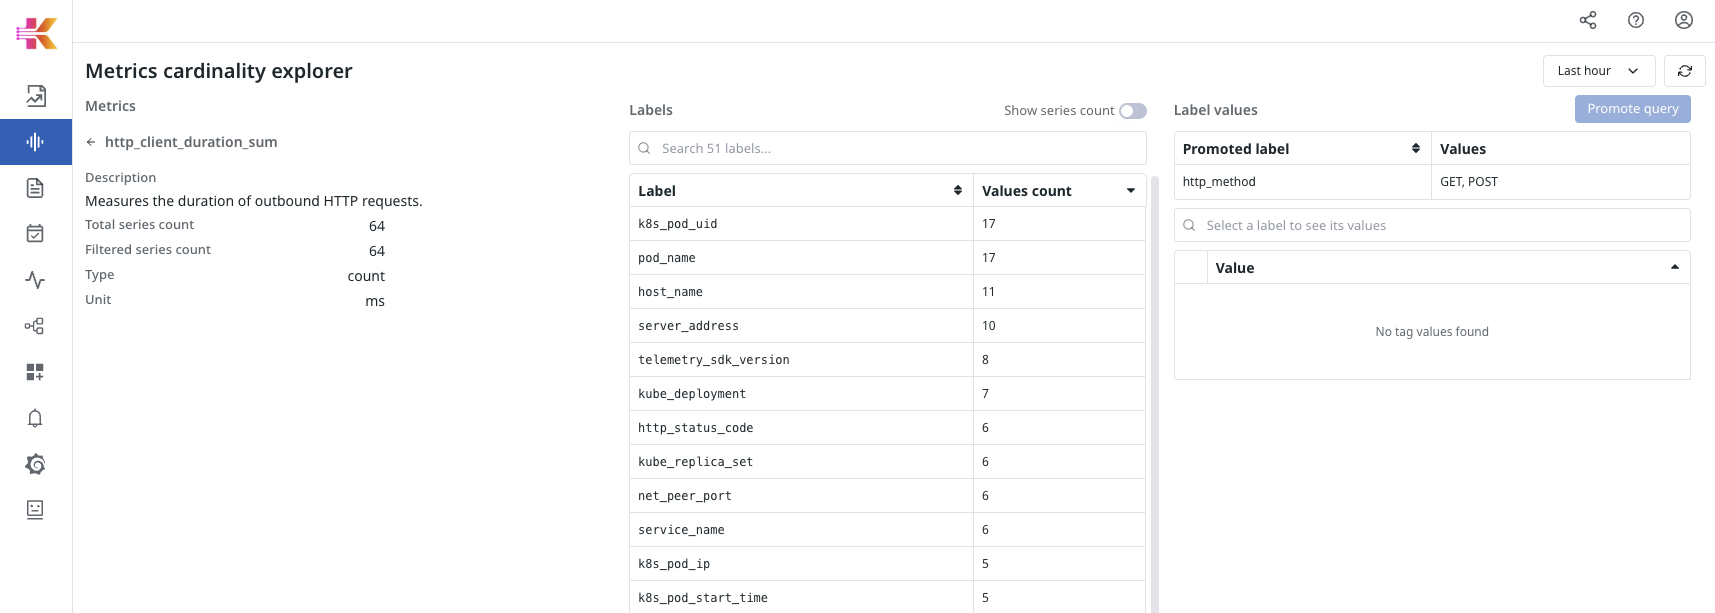Open the help question mark icon
The height and width of the screenshot is (613, 1715).
(x=1635, y=20)
